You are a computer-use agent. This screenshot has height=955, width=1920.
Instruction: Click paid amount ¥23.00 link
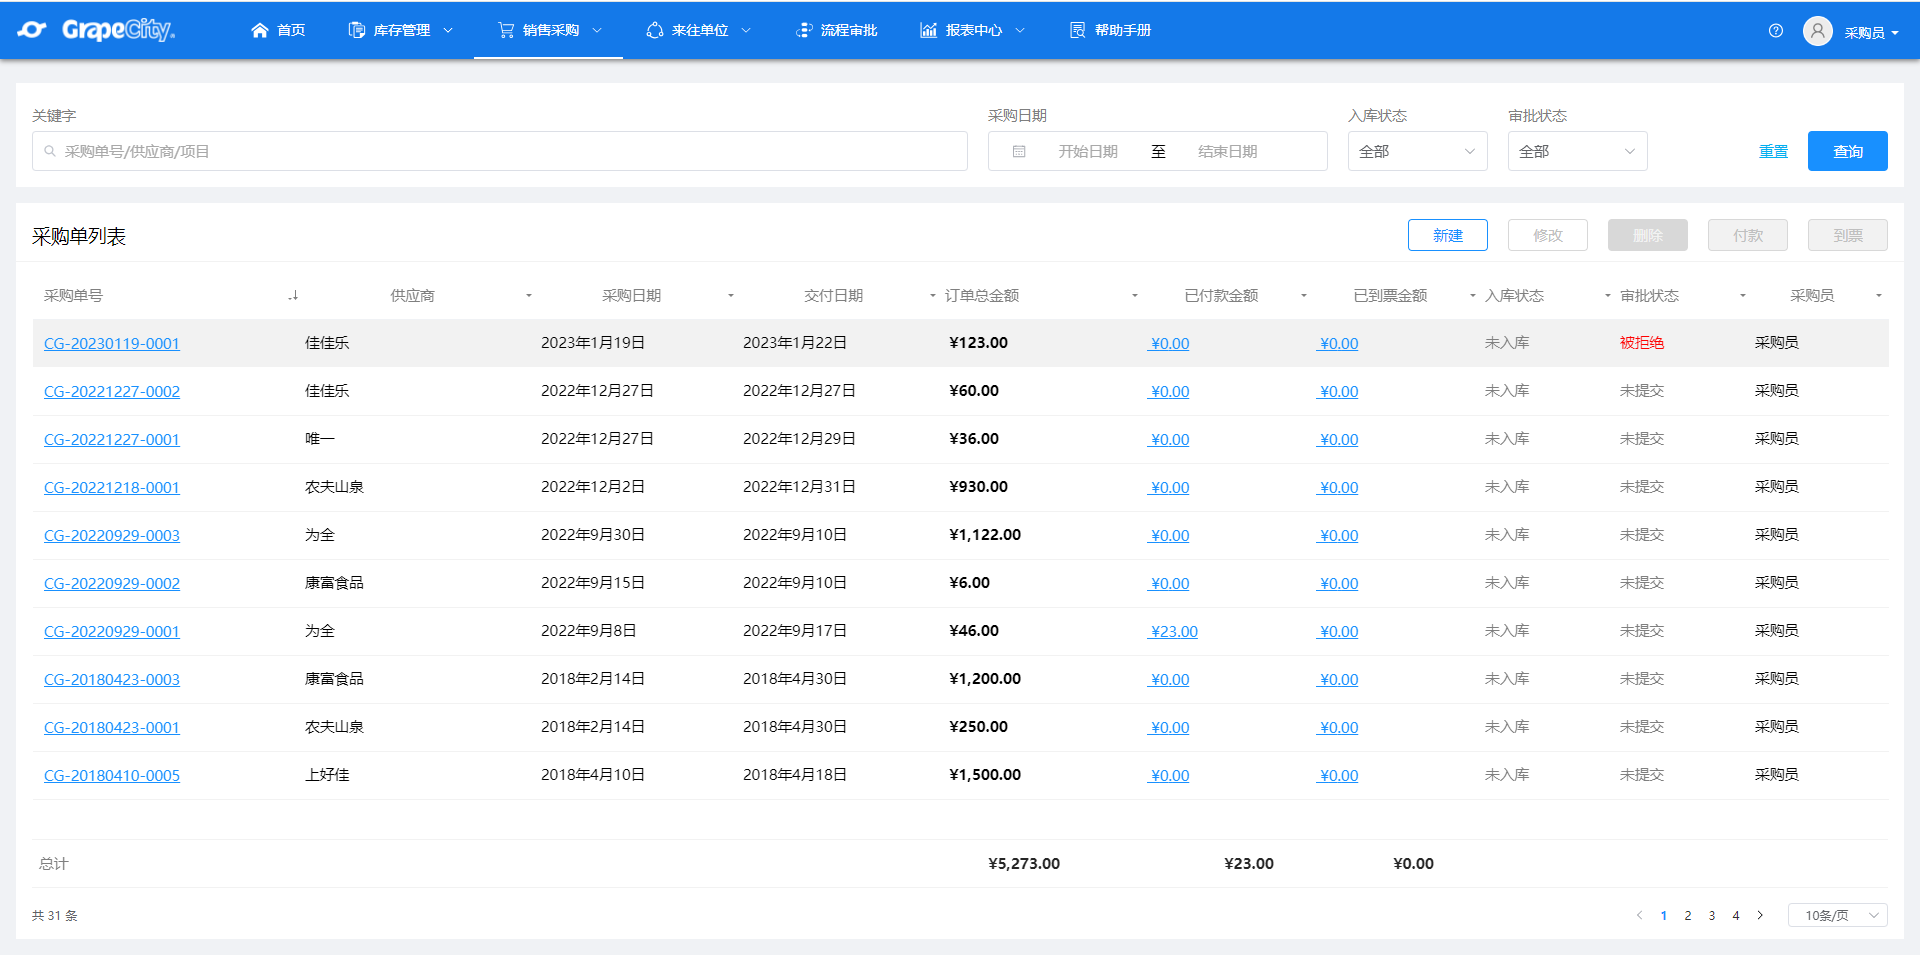1173,631
